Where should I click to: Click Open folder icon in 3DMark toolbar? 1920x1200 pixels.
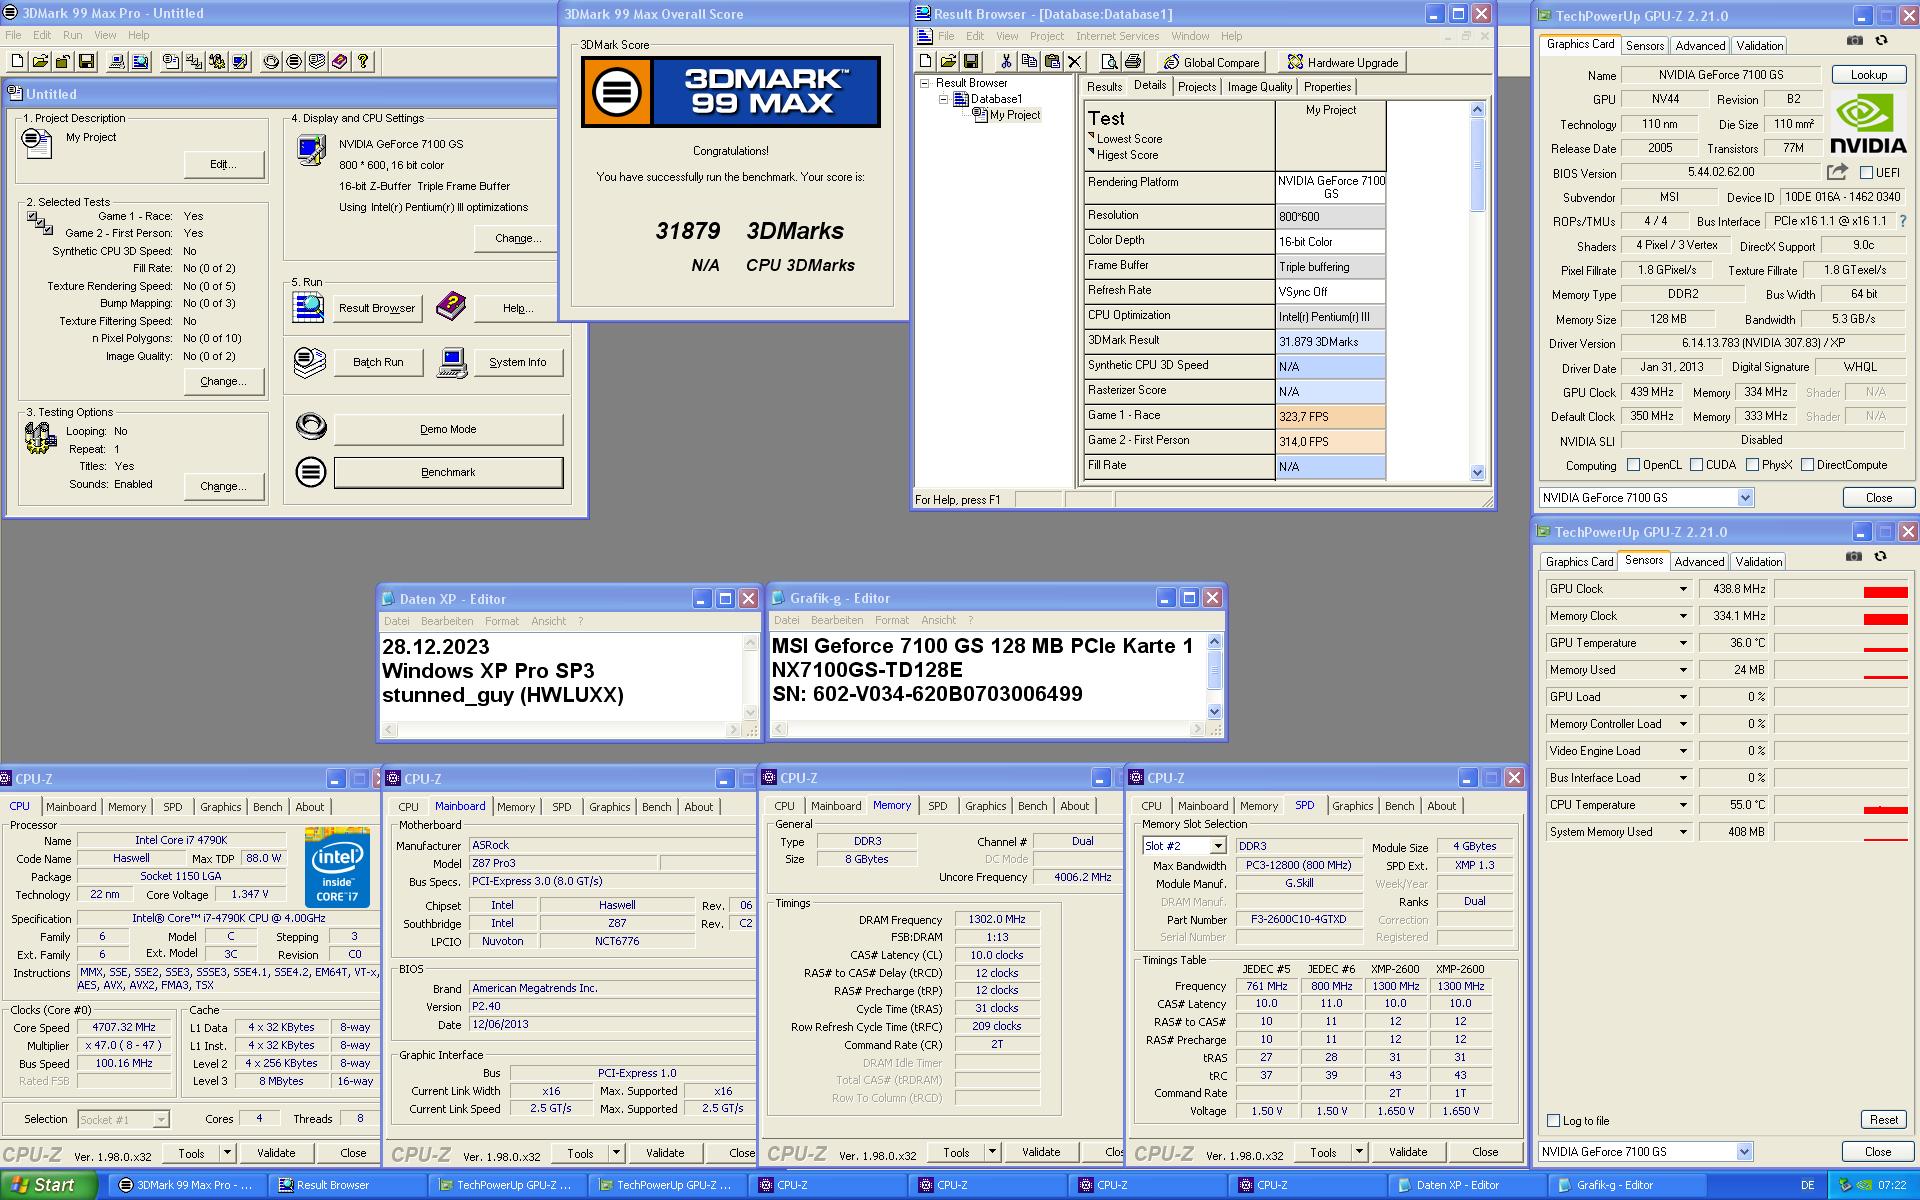pos(40,62)
